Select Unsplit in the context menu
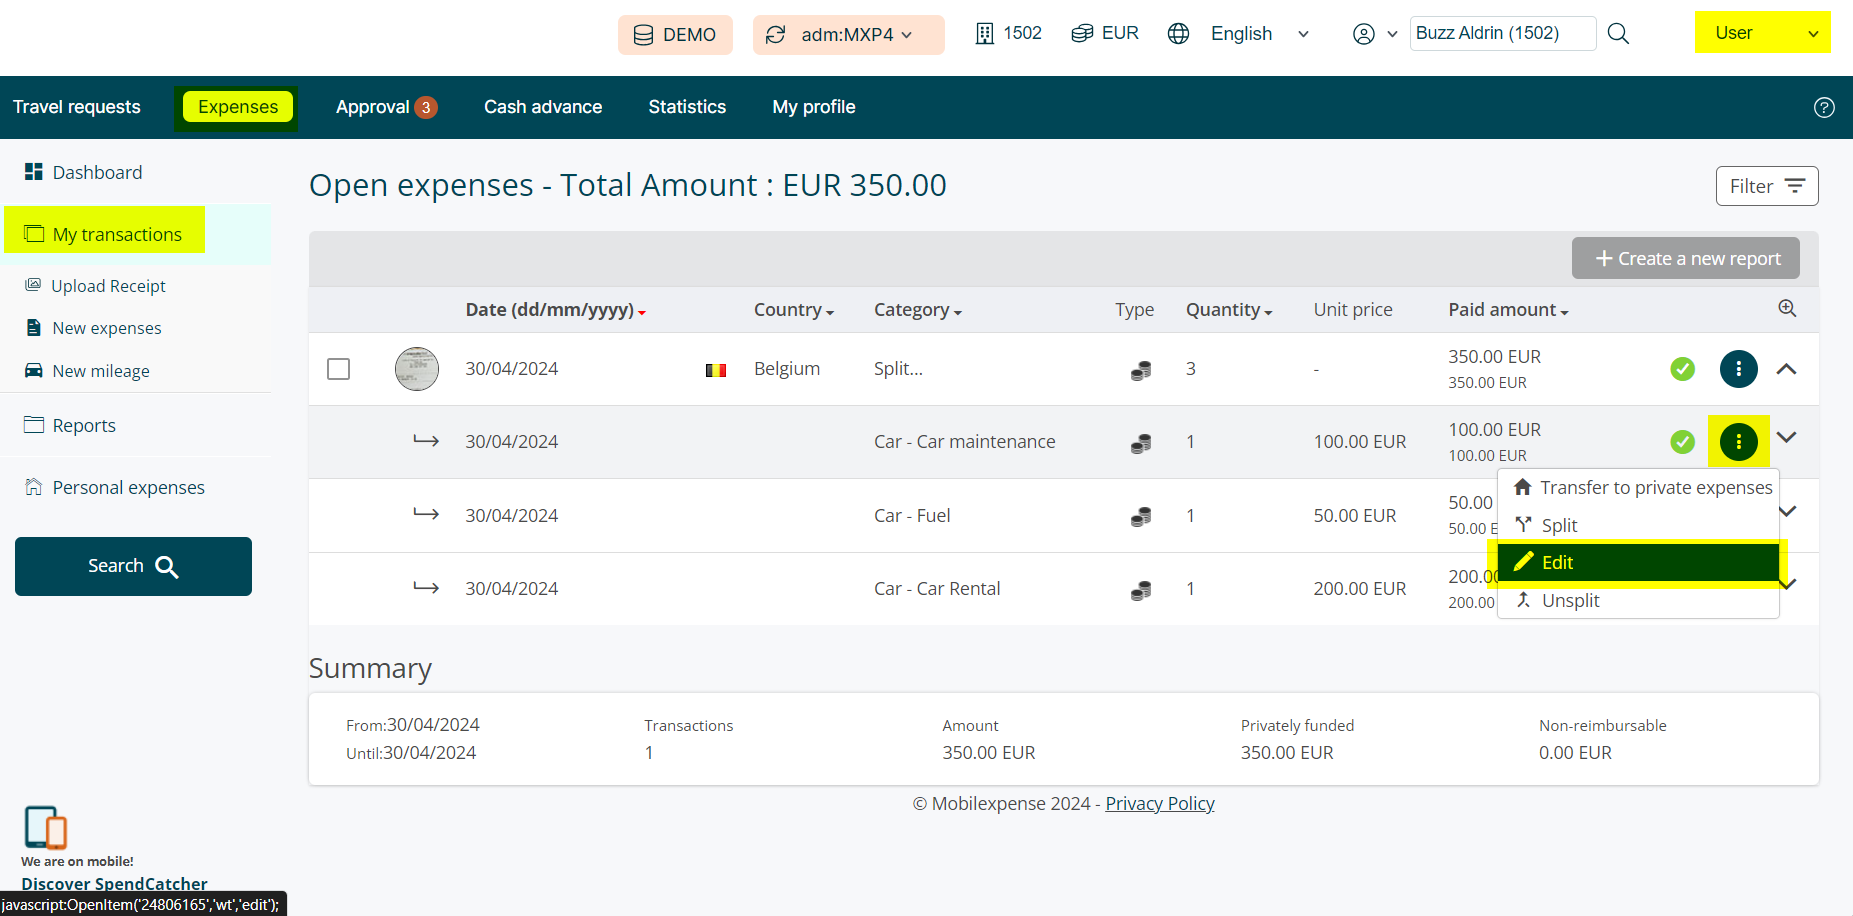Viewport: 1853px width, 916px height. coord(1570,601)
